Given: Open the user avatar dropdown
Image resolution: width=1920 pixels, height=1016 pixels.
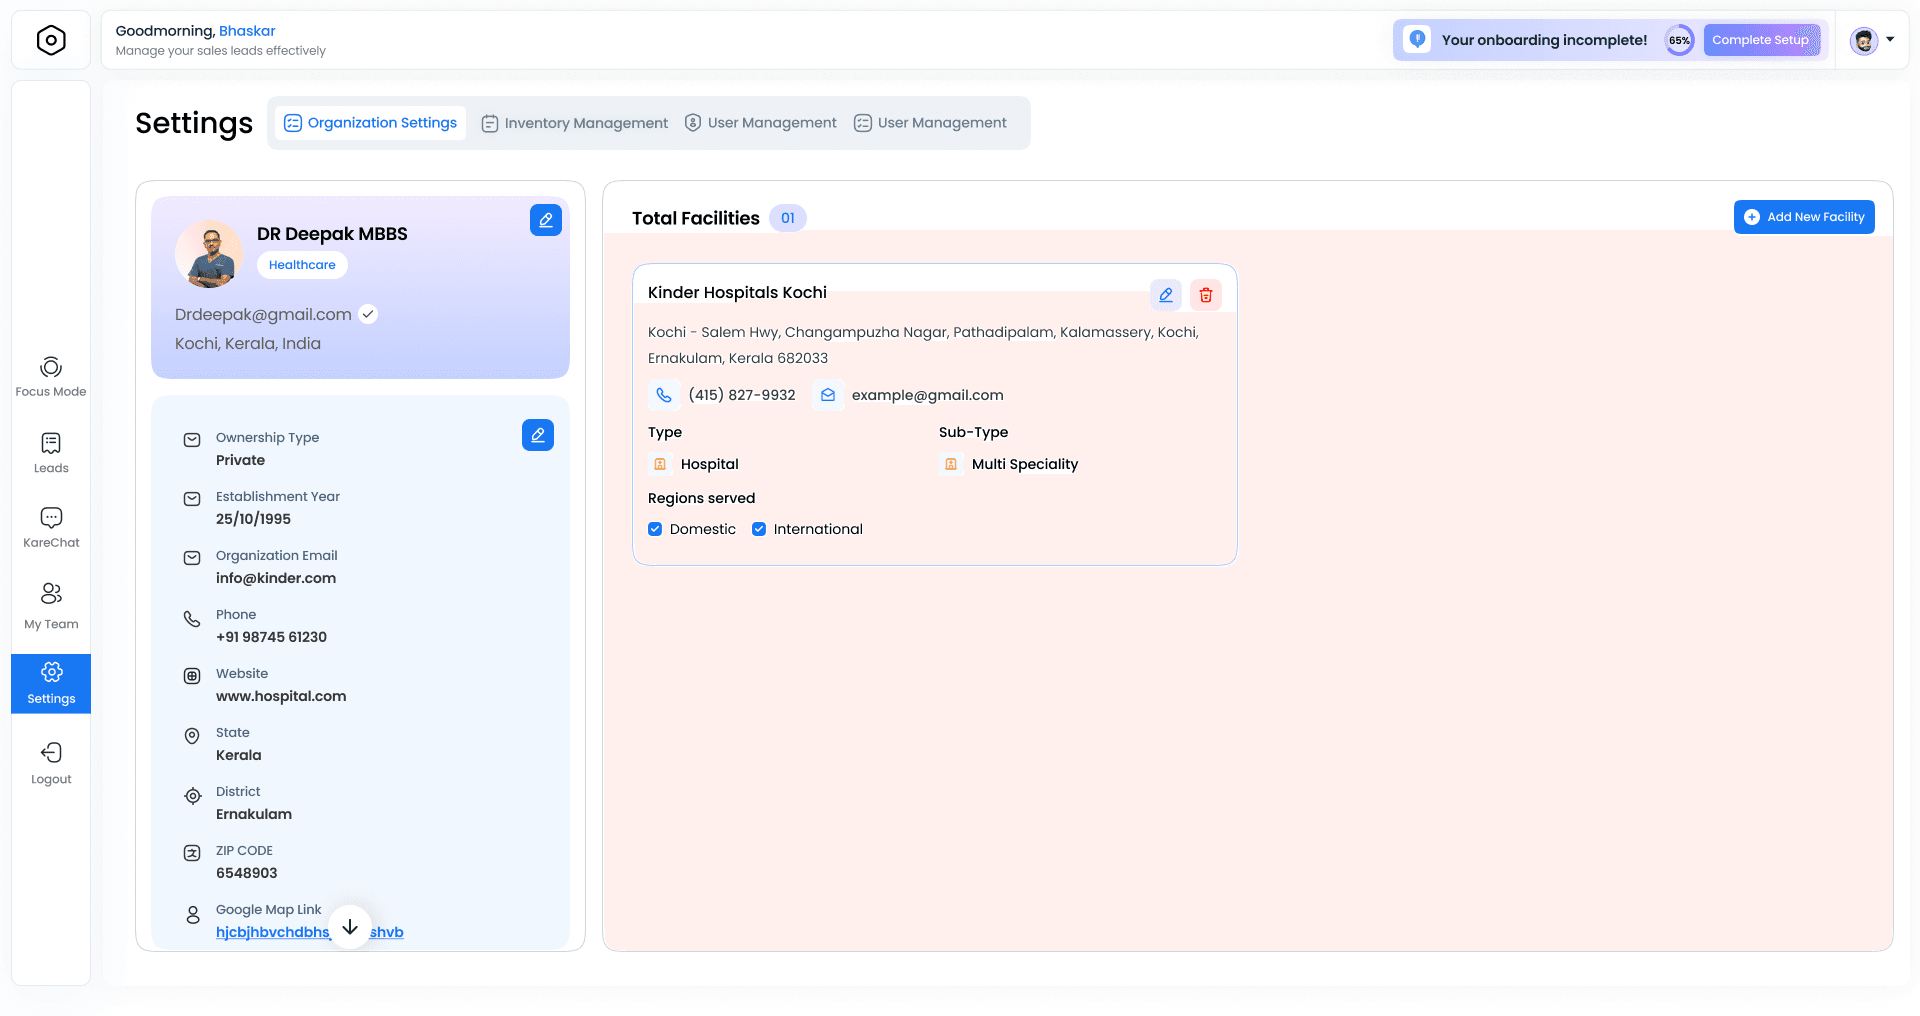Looking at the screenshot, I should pos(1872,40).
